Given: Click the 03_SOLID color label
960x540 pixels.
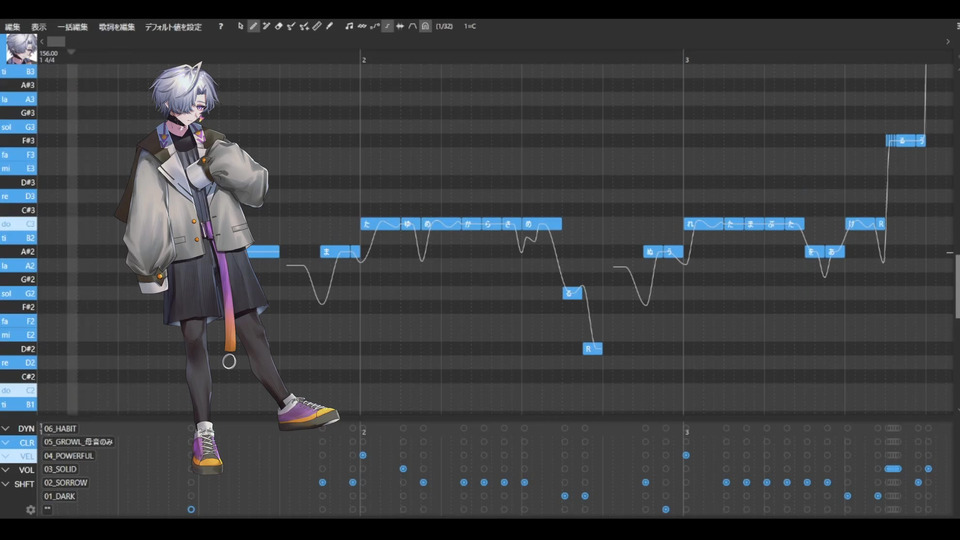Looking at the screenshot, I should pyautogui.click(x=60, y=469).
